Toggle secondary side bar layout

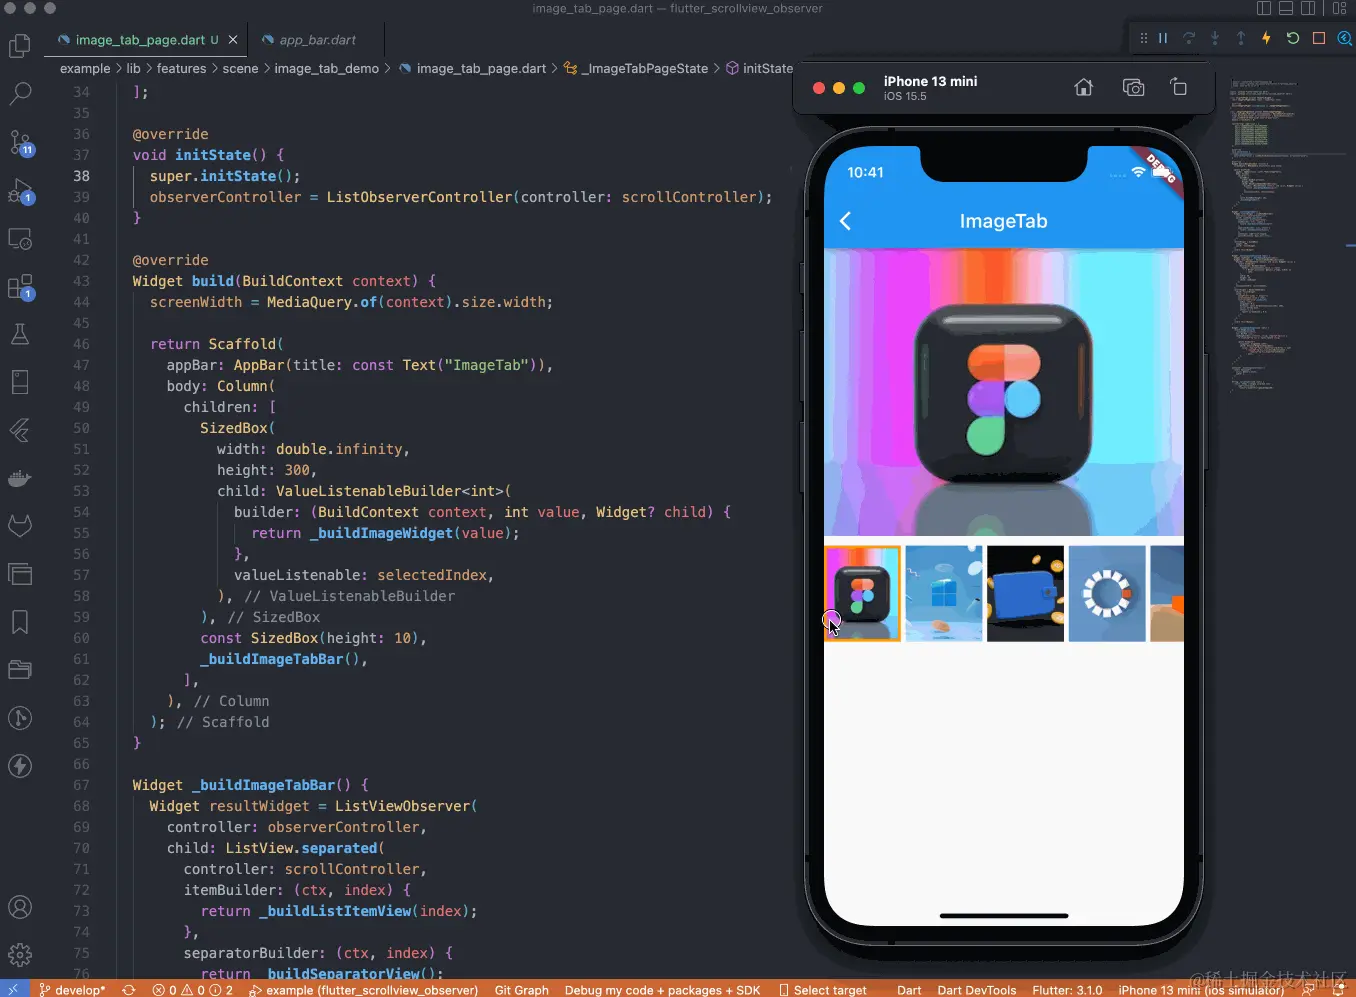[x=1308, y=8]
